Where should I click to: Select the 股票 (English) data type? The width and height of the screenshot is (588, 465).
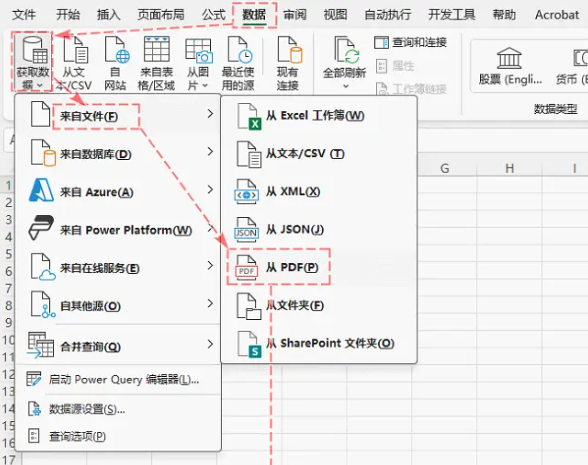click(x=510, y=66)
